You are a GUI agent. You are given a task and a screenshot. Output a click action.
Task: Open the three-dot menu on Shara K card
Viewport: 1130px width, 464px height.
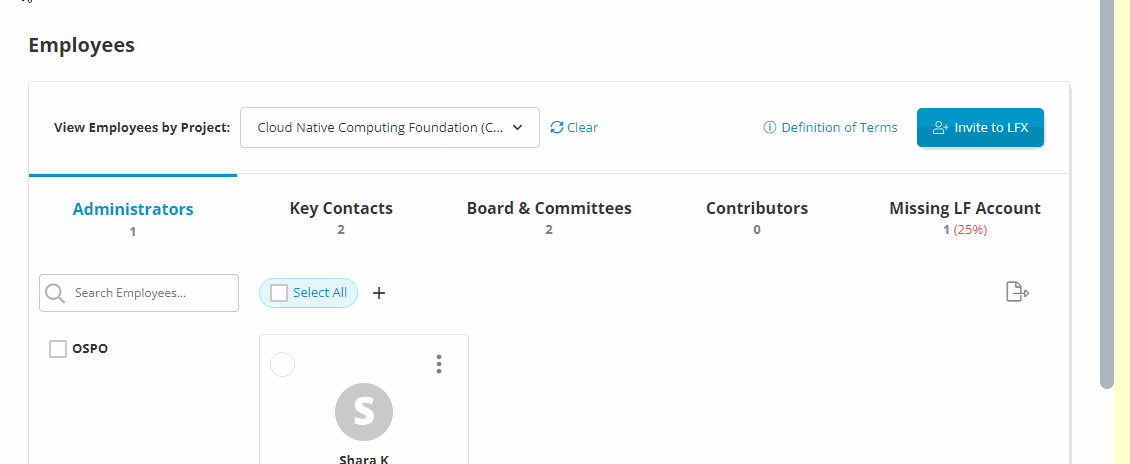[439, 364]
